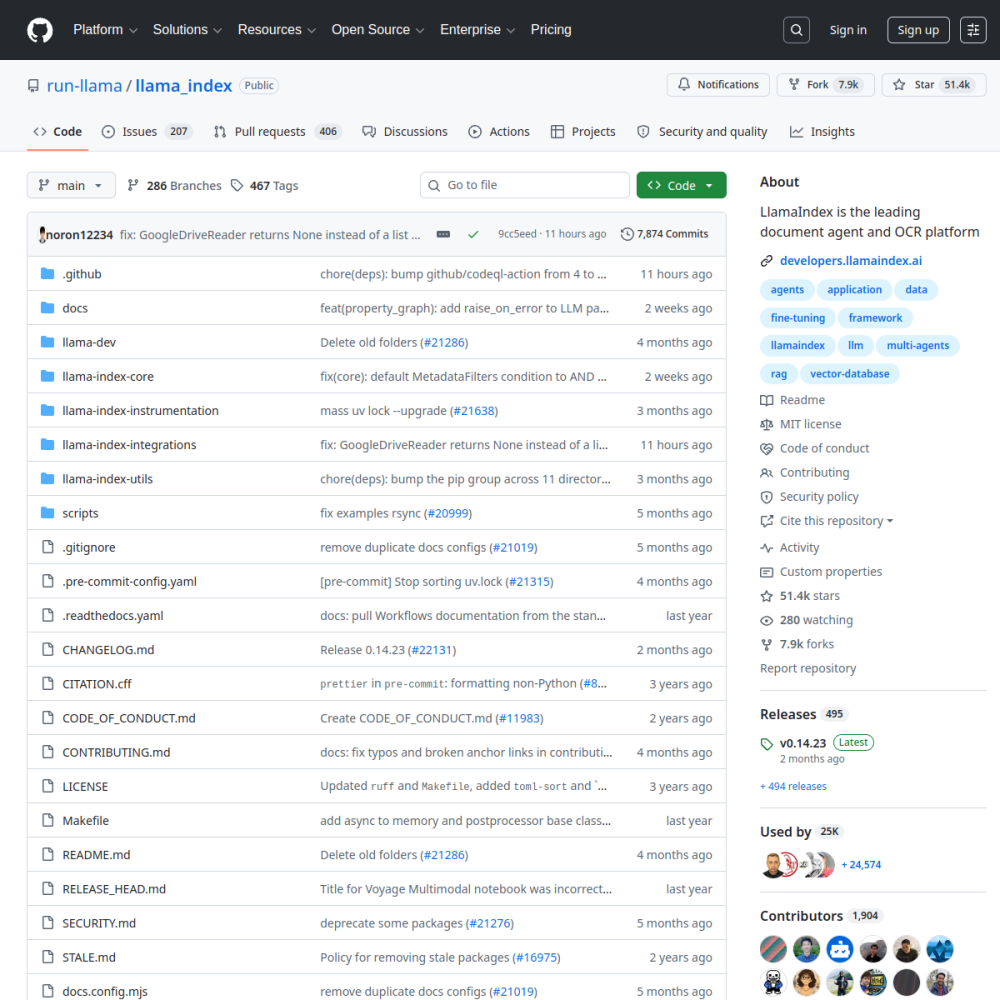This screenshot has width=1000, height=1000.
Task: Open the main branch selector dropdown
Action: tap(71, 186)
